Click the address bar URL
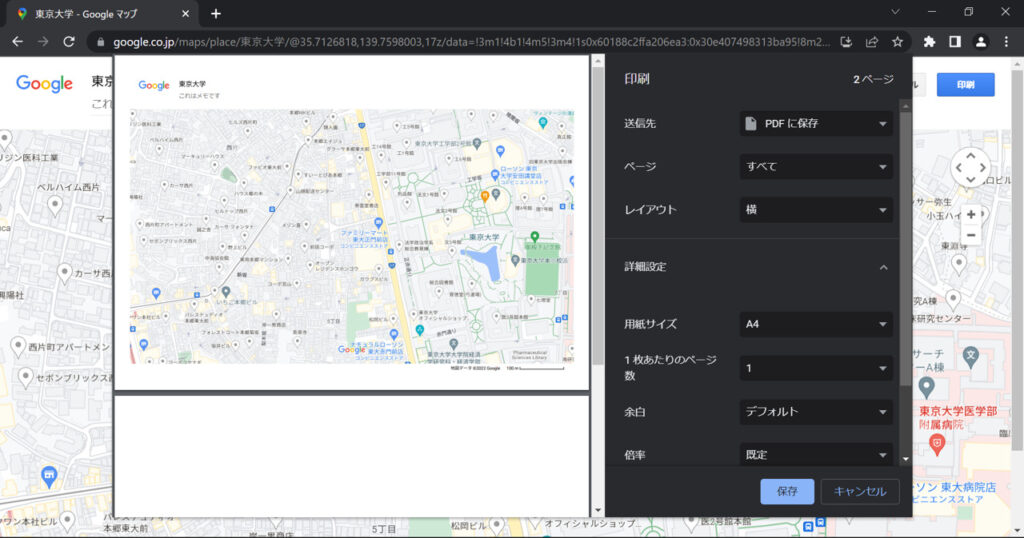The image size is (1024, 538). pyautogui.click(x=470, y=42)
